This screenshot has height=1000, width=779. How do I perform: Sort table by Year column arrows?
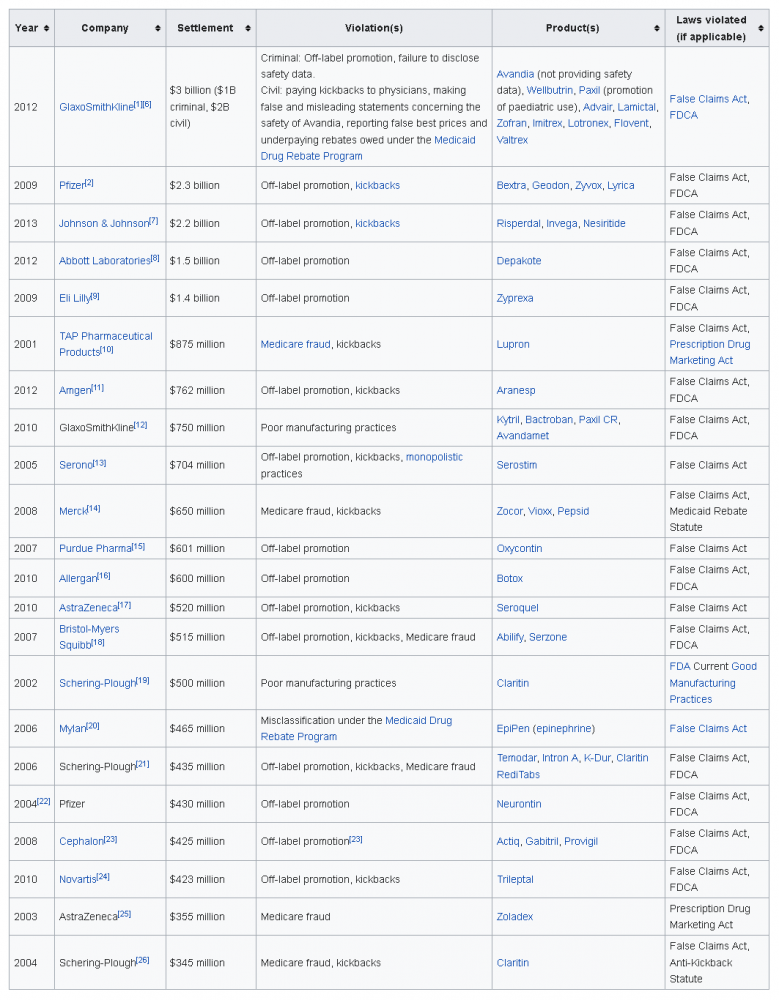(47, 28)
